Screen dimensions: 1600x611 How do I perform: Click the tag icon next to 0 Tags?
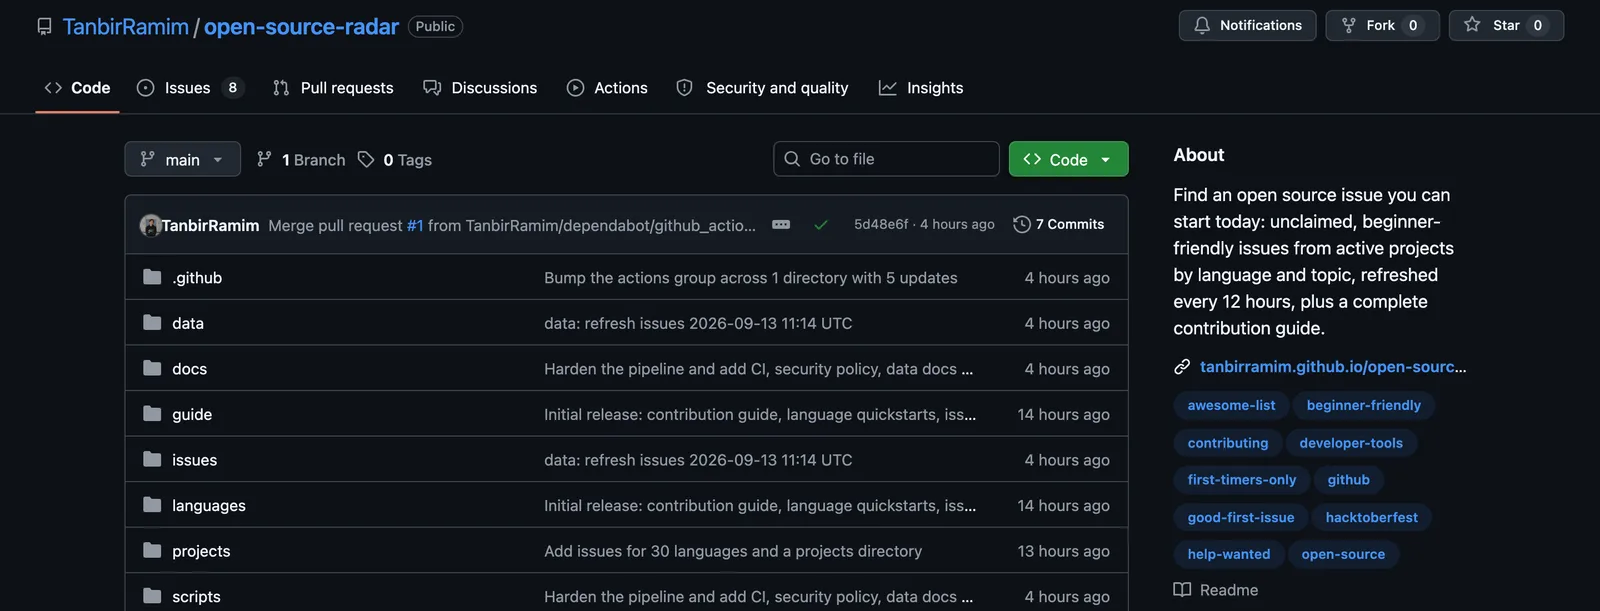(x=366, y=159)
